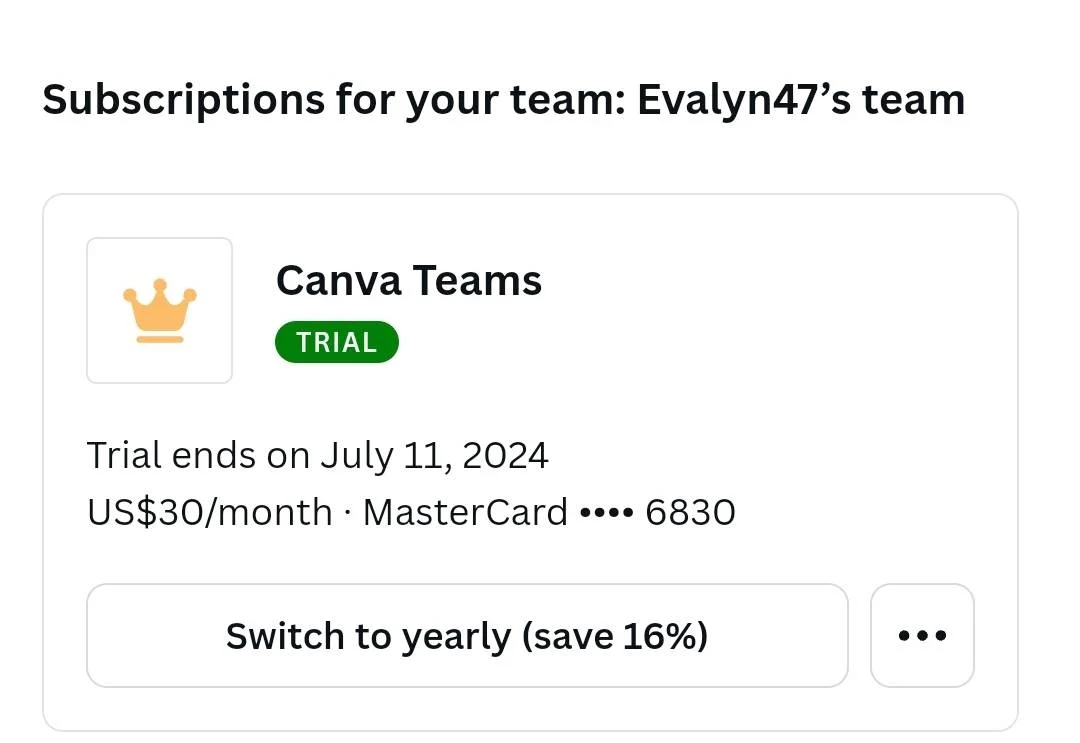
Task: Select the Canva Teams plan title
Action: (x=409, y=280)
